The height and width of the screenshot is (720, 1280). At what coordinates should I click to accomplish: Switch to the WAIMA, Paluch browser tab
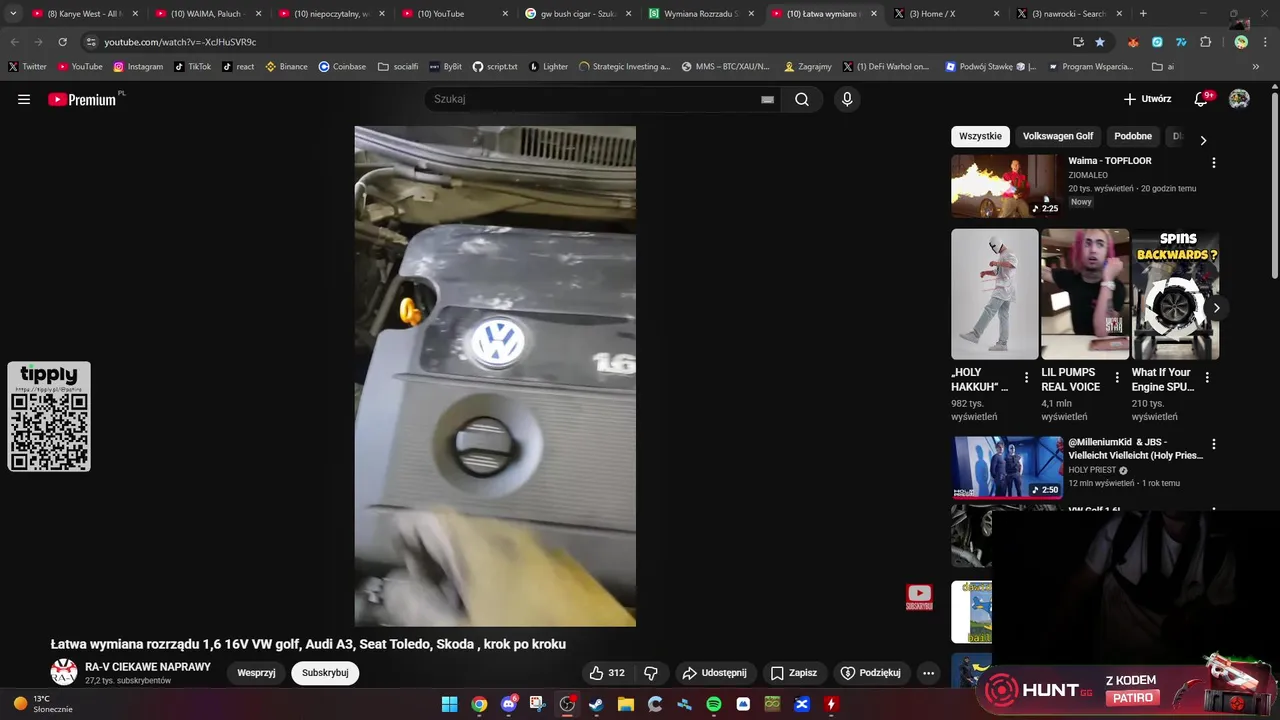(208, 14)
